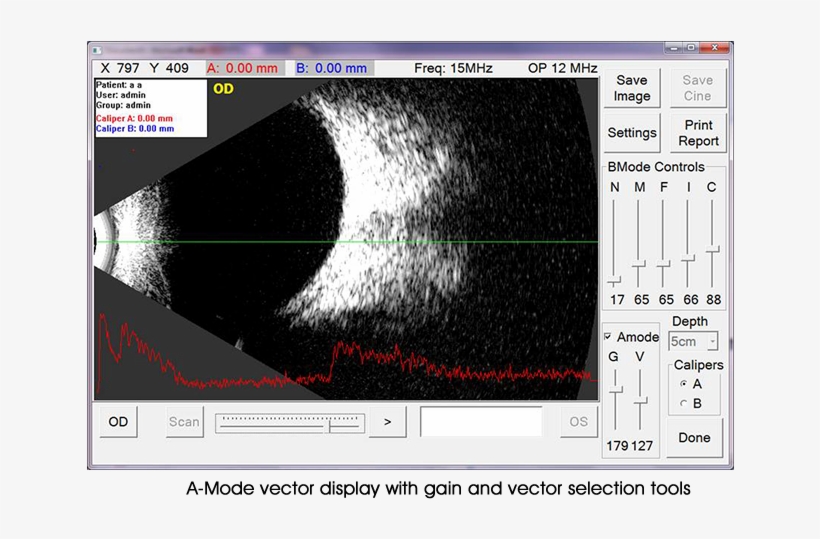Viewport: 820px width, 539px height.
Task: Click the Save Image button
Action: 632,88
